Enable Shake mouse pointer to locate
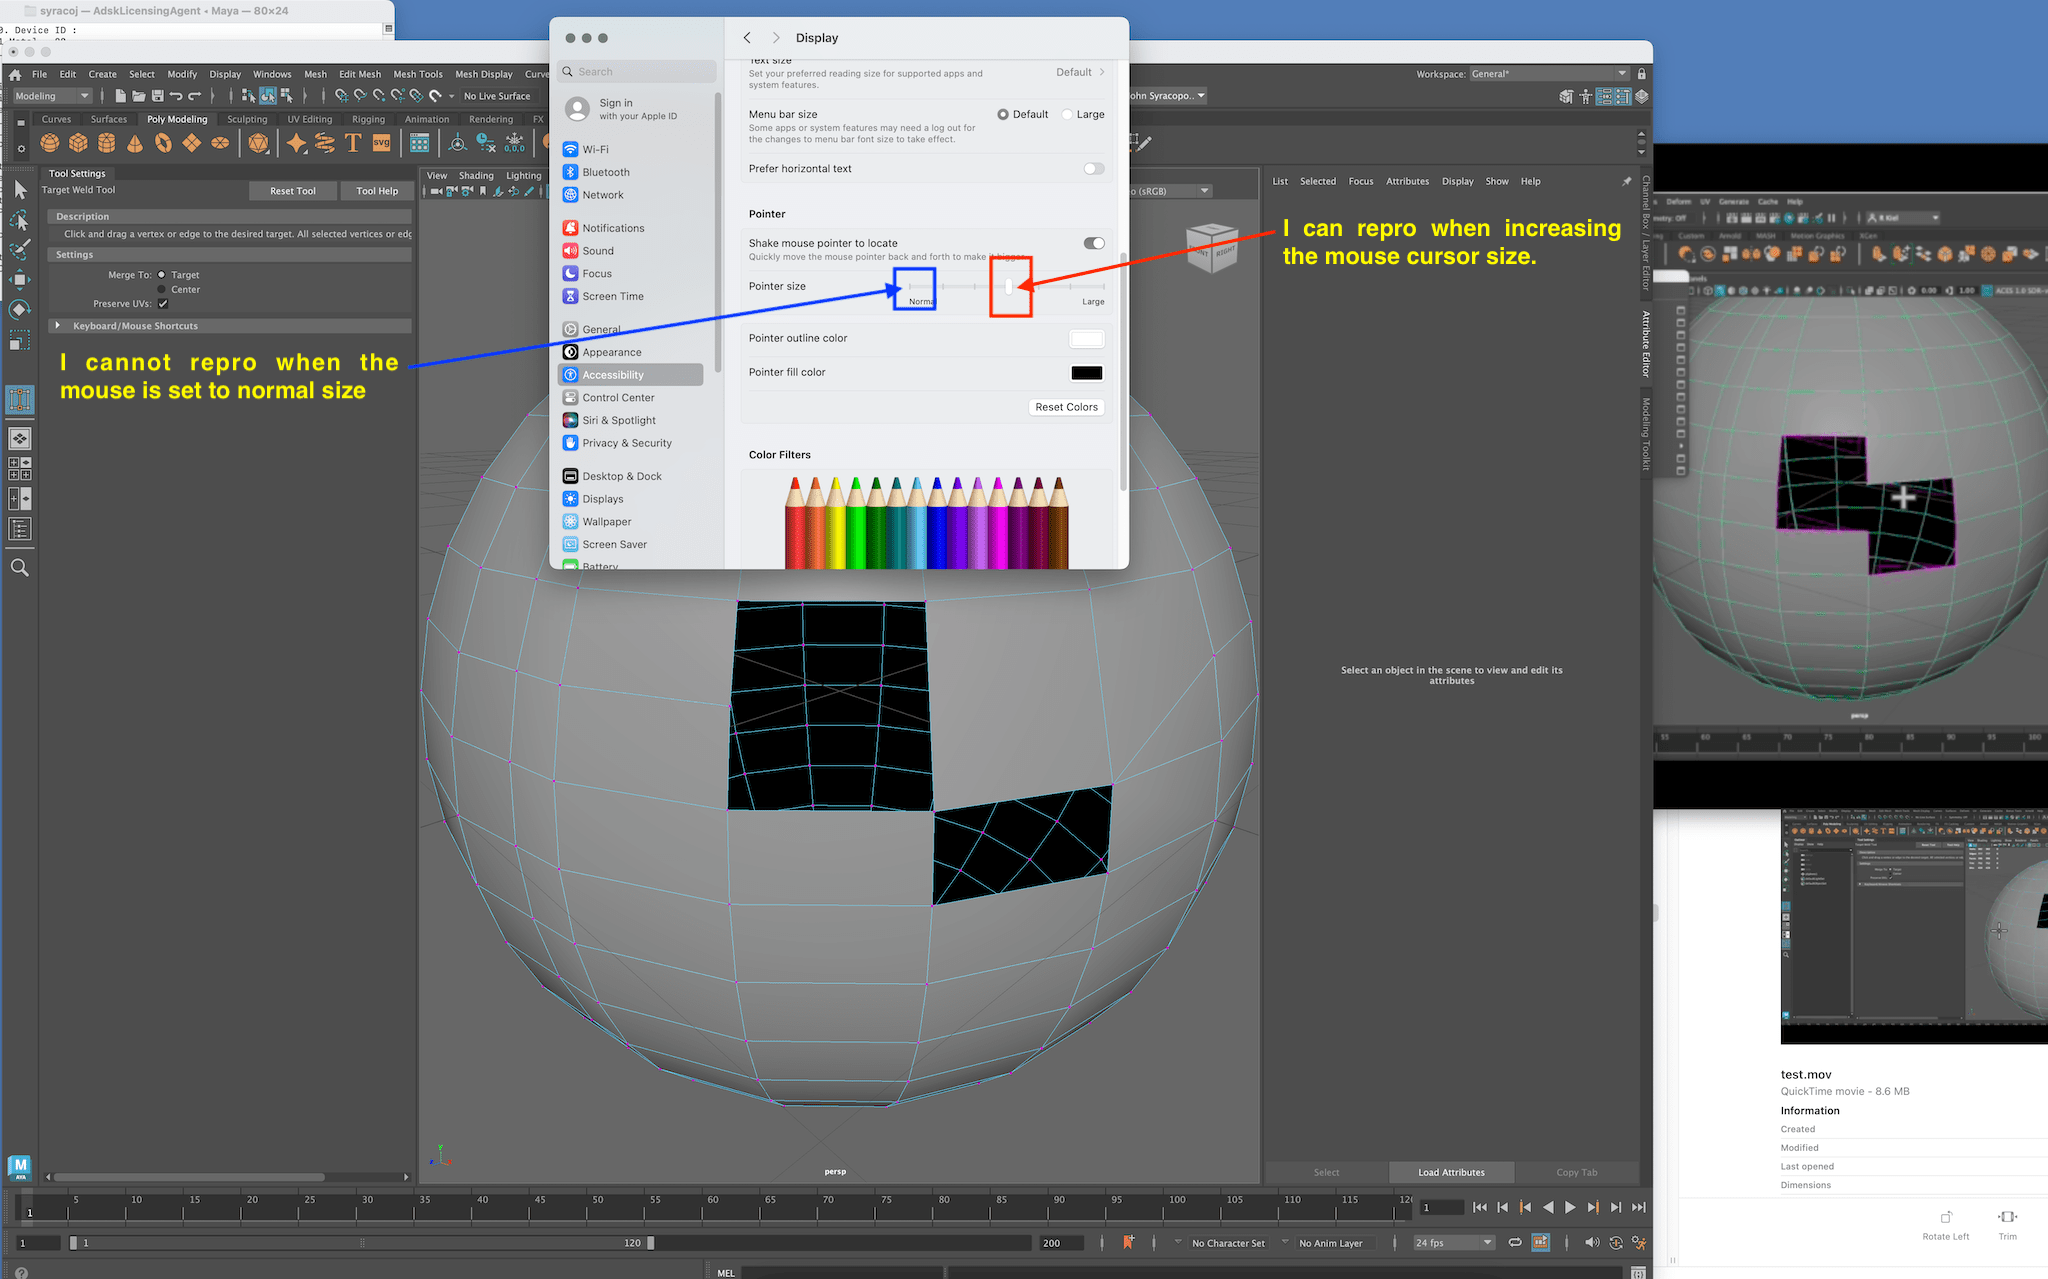Viewport: 2048px width, 1279px height. click(x=1093, y=243)
